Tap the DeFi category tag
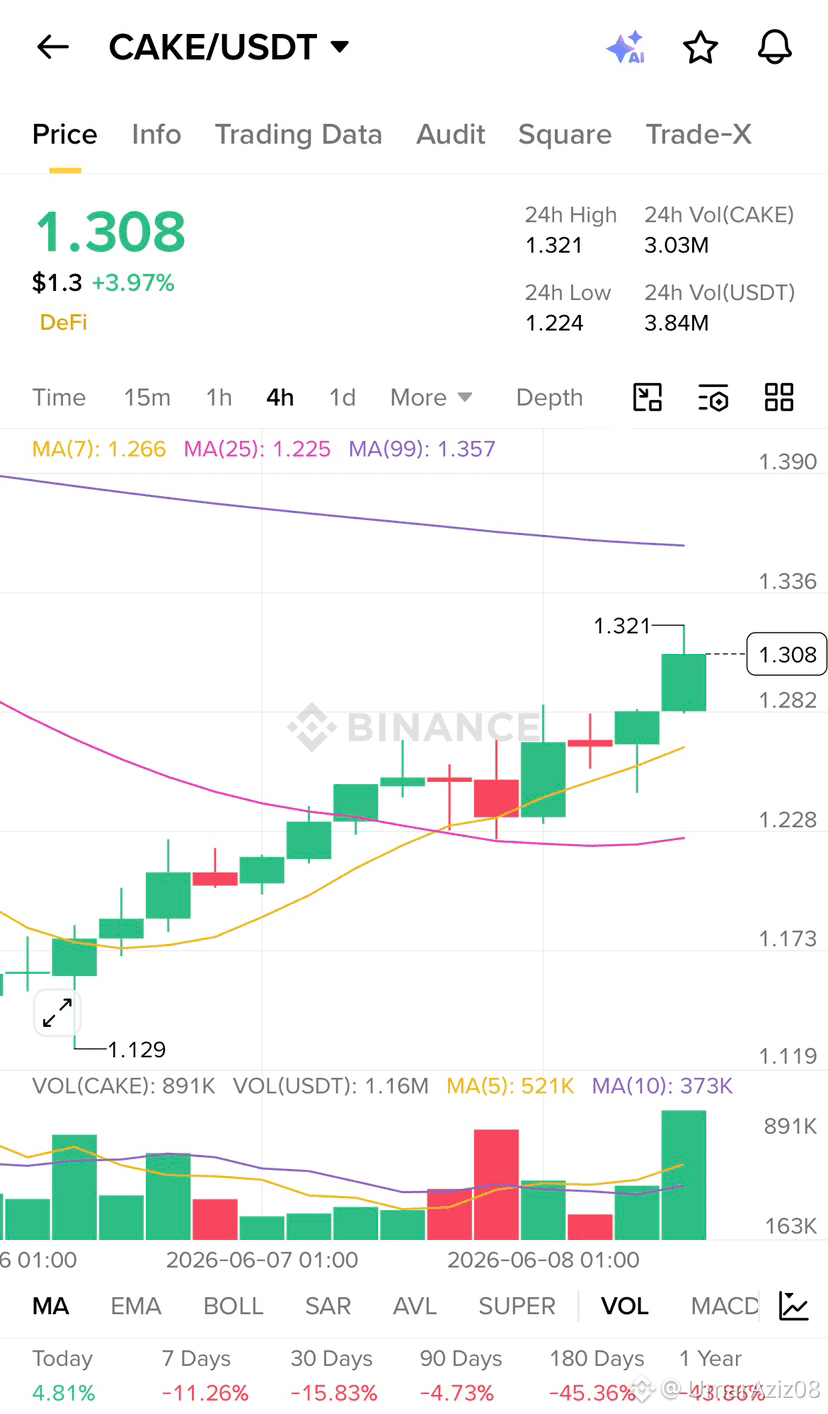828x1414 pixels. [x=63, y=322]
